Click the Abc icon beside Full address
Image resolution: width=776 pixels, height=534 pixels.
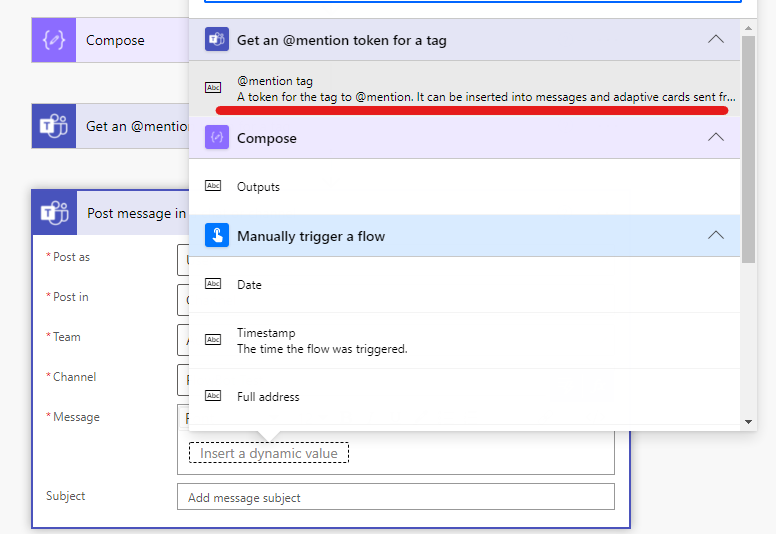(x=213, y=395)
